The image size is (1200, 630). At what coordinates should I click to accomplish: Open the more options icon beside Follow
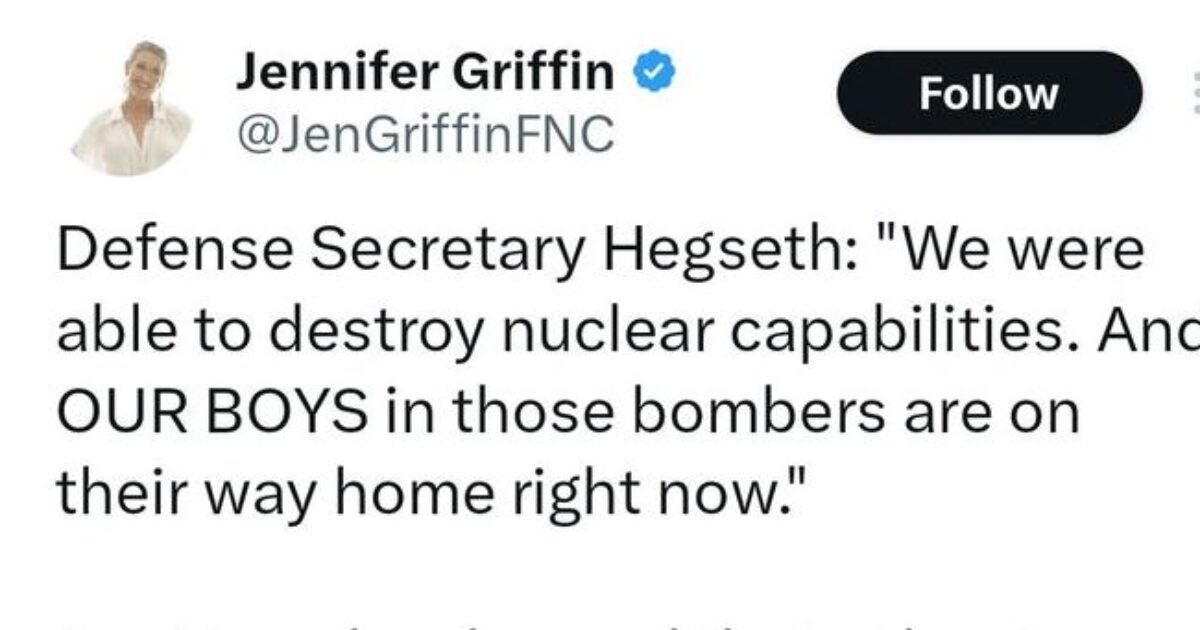tap(1193, 93)
